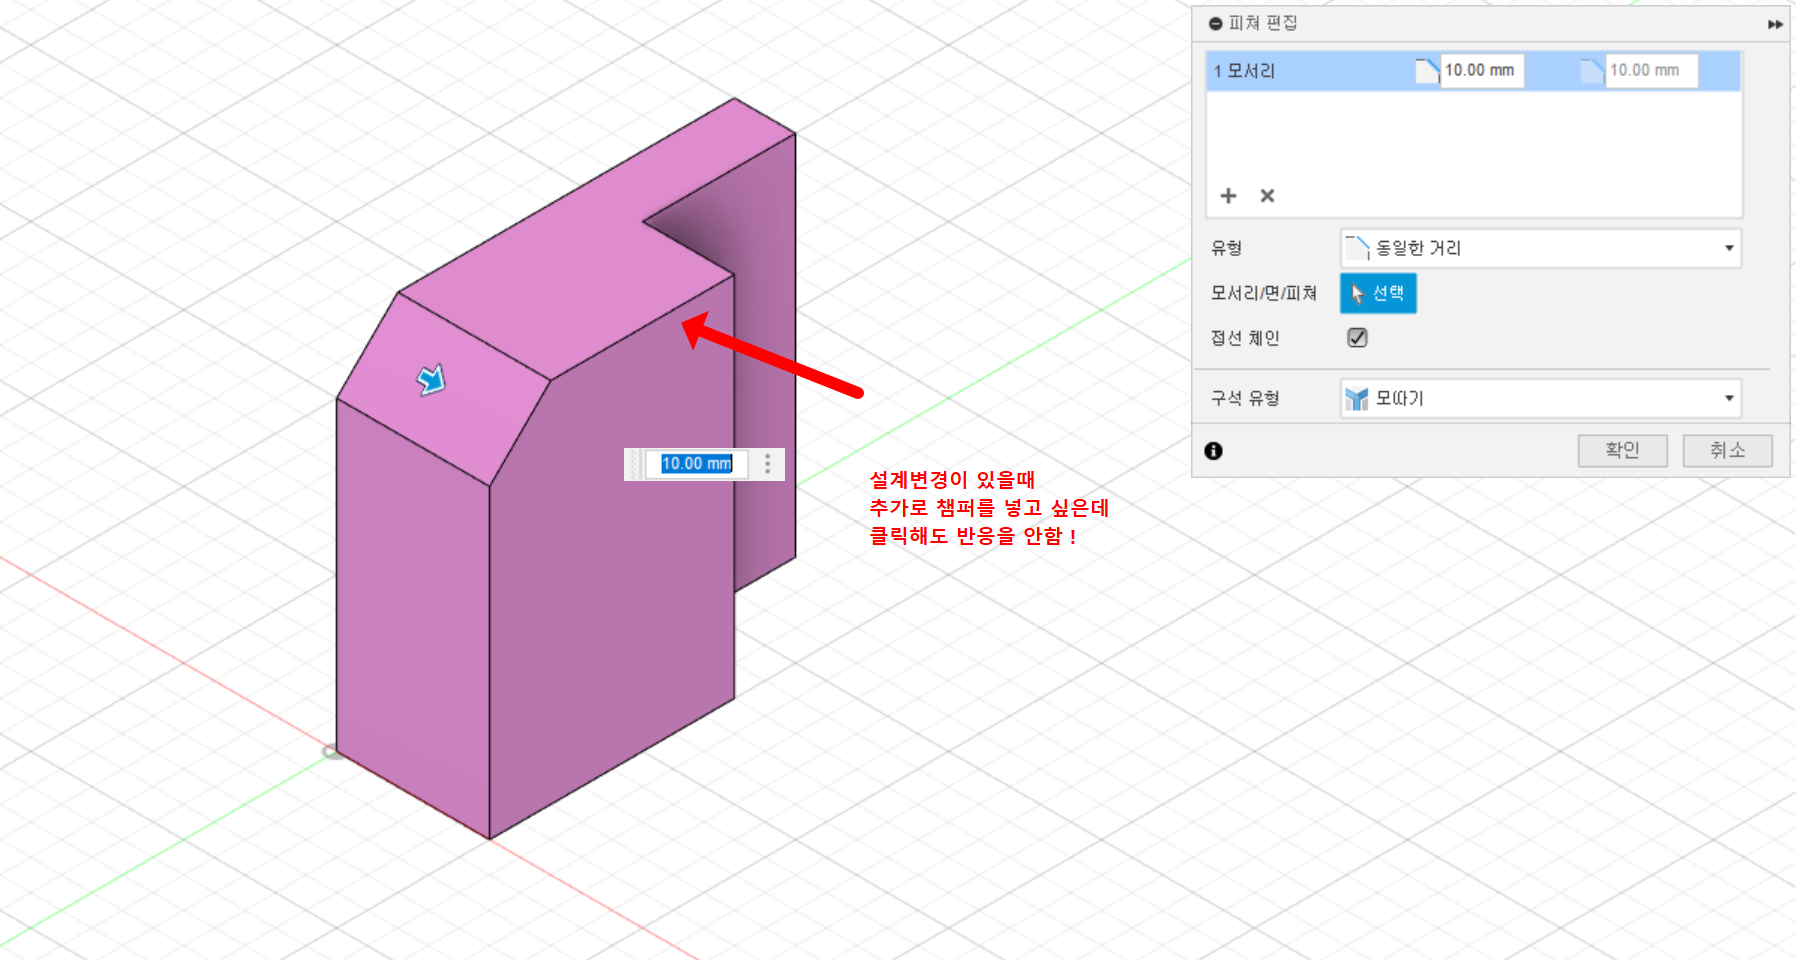Screen dimensions: 1796x960
Task: Activate the 선택 edge selection button
Action: coord(1378,293)
